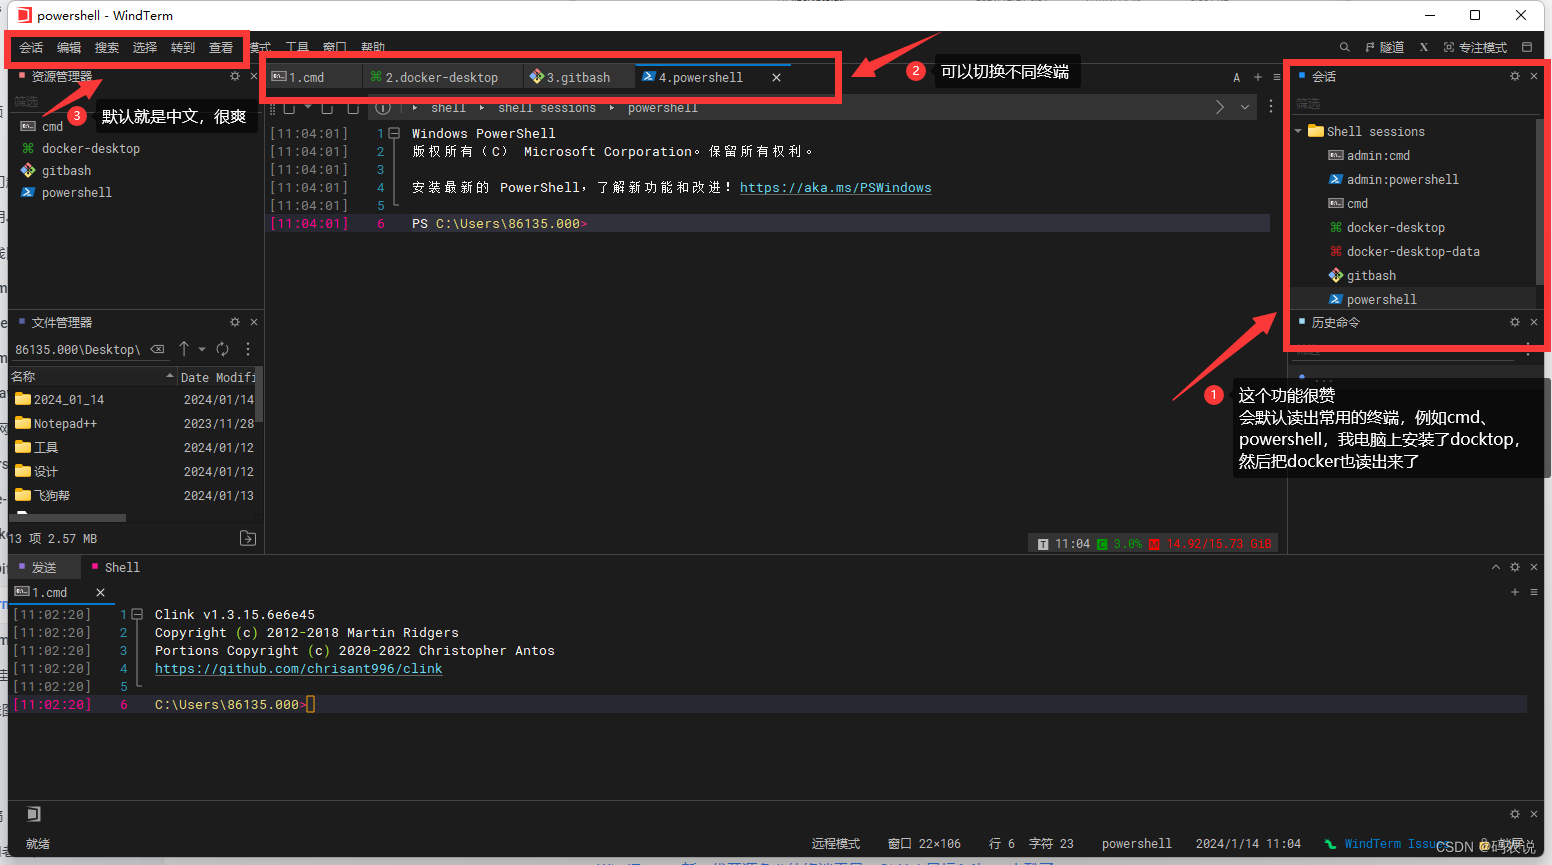This screenshot has width=1552, height=865.
Task: Open the 查看 menu
Action: click(x=221, y=48)
